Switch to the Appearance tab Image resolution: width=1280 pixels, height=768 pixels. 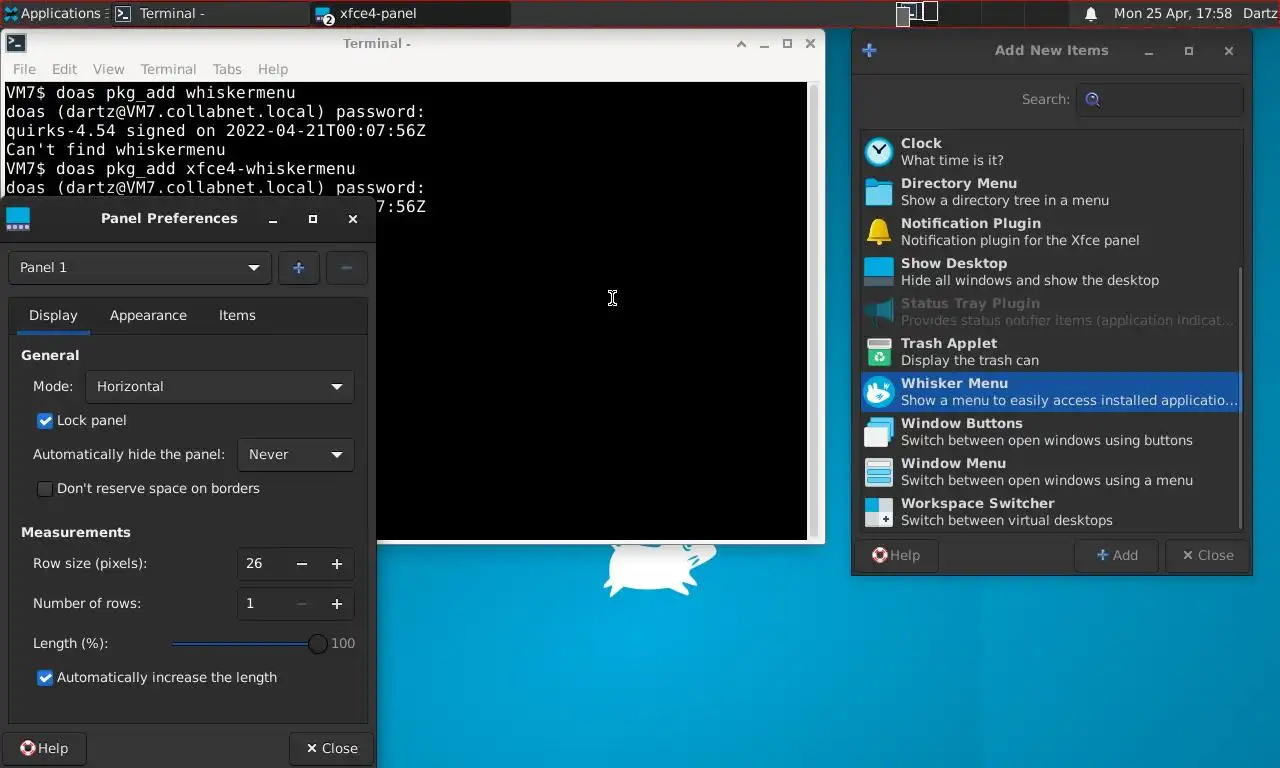pos(148,315)
